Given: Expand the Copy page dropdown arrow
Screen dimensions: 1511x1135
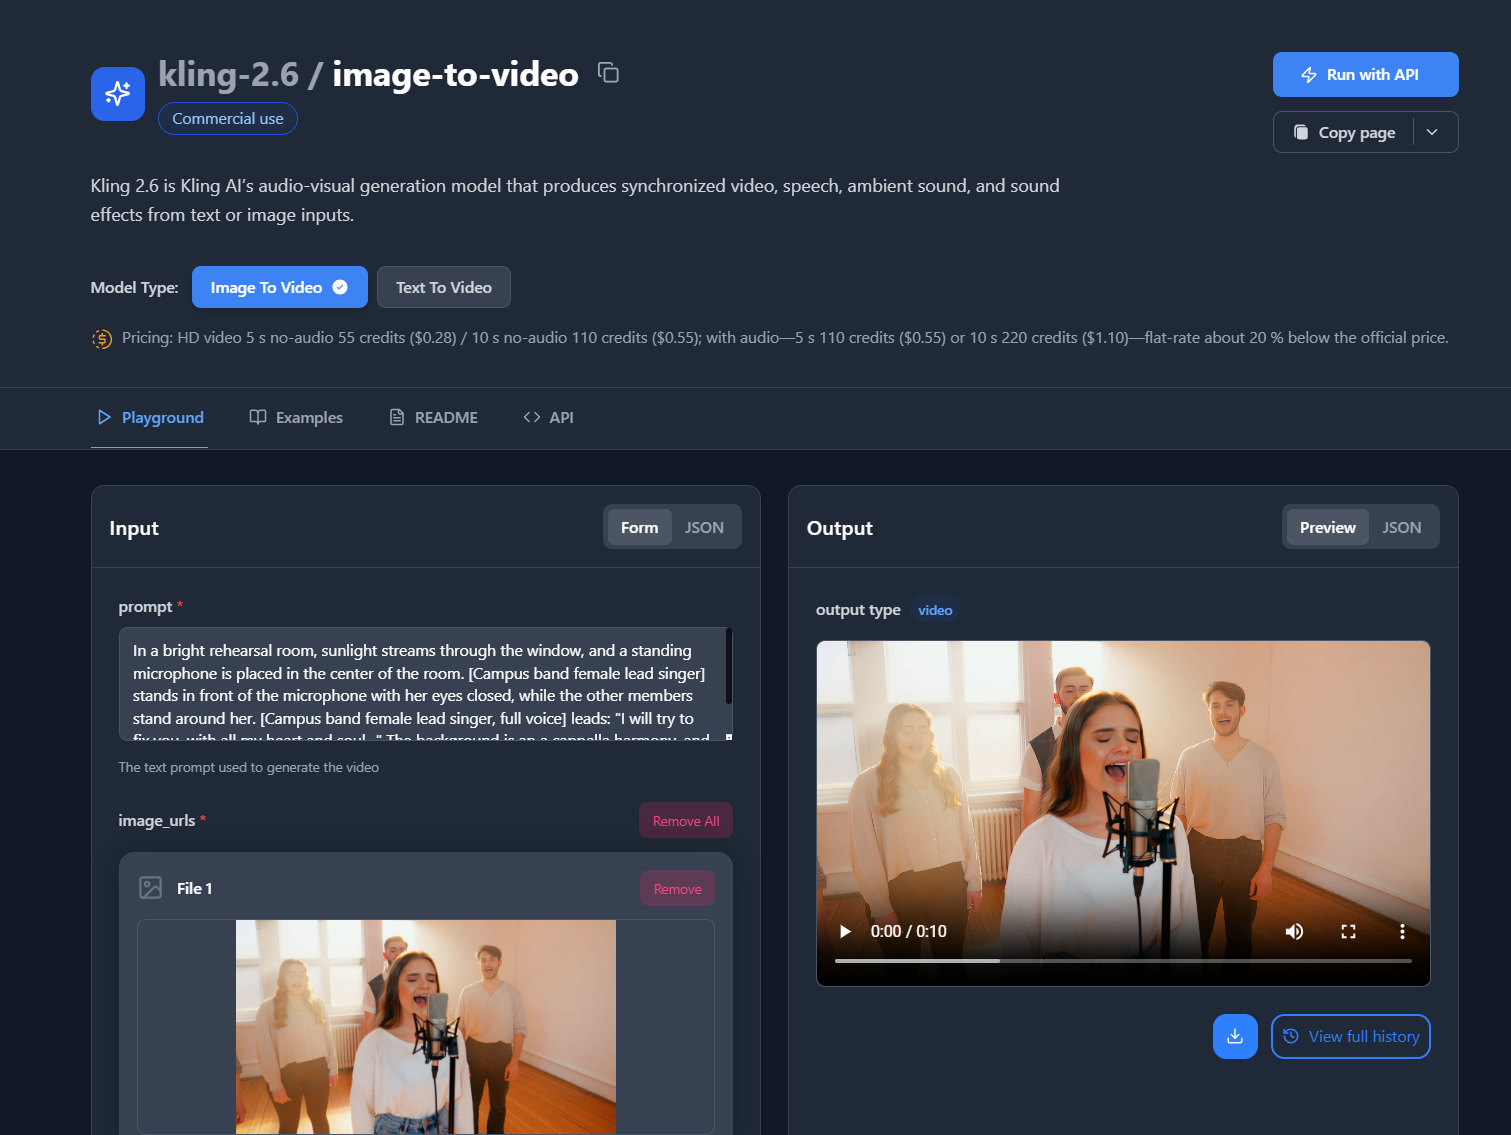Looking at the screenshot, I should [x=1432, y=132].
